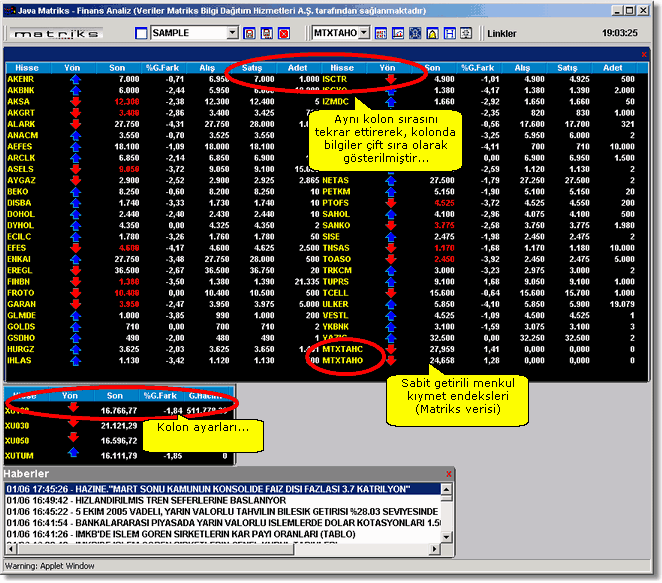The height and width of the screenshot is (583, 662).
Task: Open the Linkler menu
Action: point(502,33)
